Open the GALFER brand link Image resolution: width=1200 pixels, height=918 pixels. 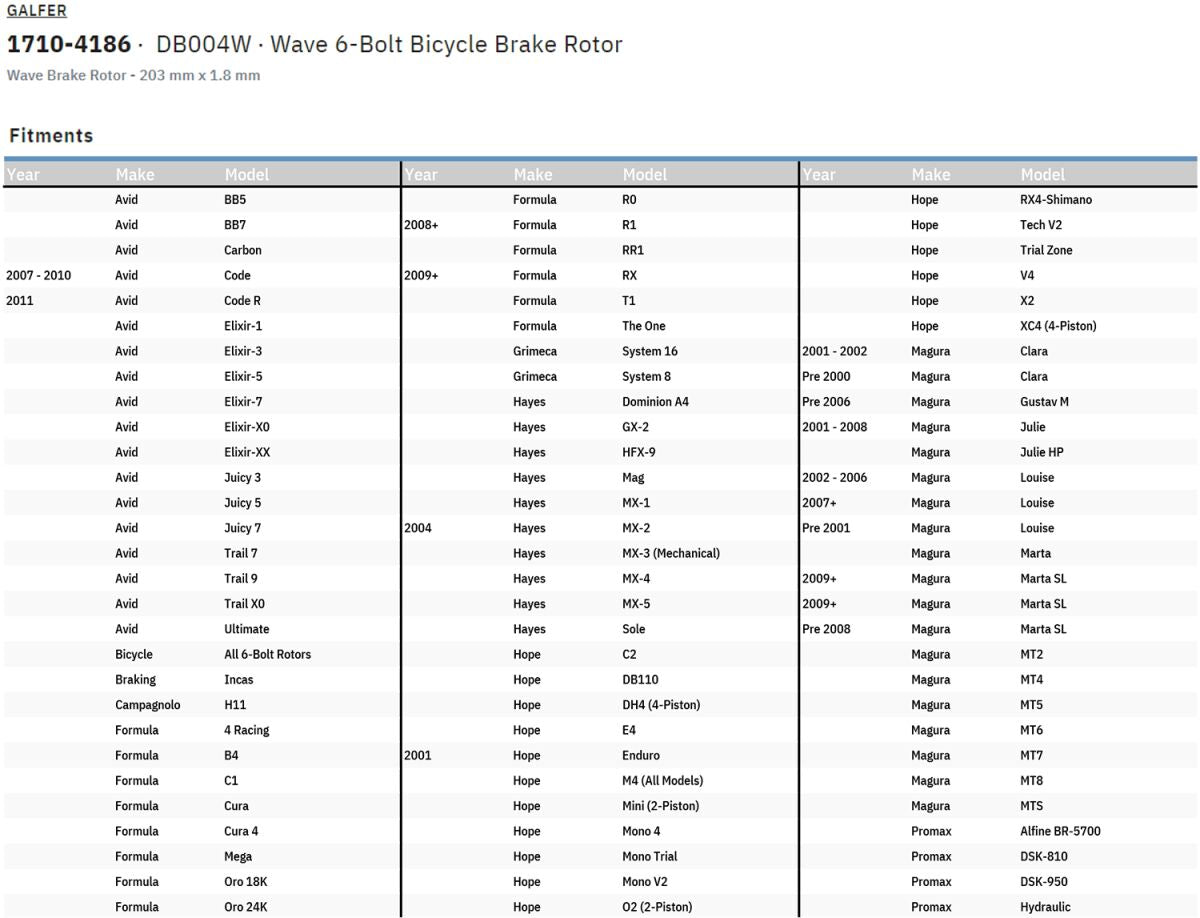pos(37,11)
